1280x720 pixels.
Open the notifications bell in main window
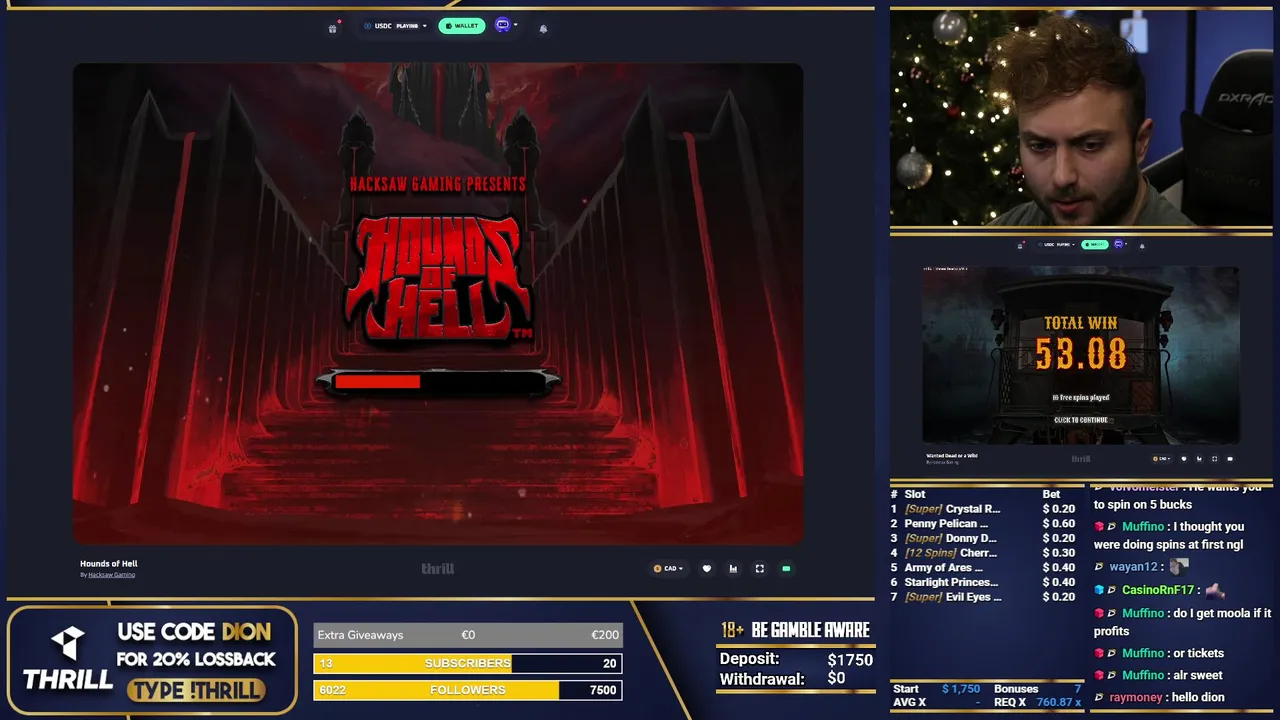(x=543, y=28)
